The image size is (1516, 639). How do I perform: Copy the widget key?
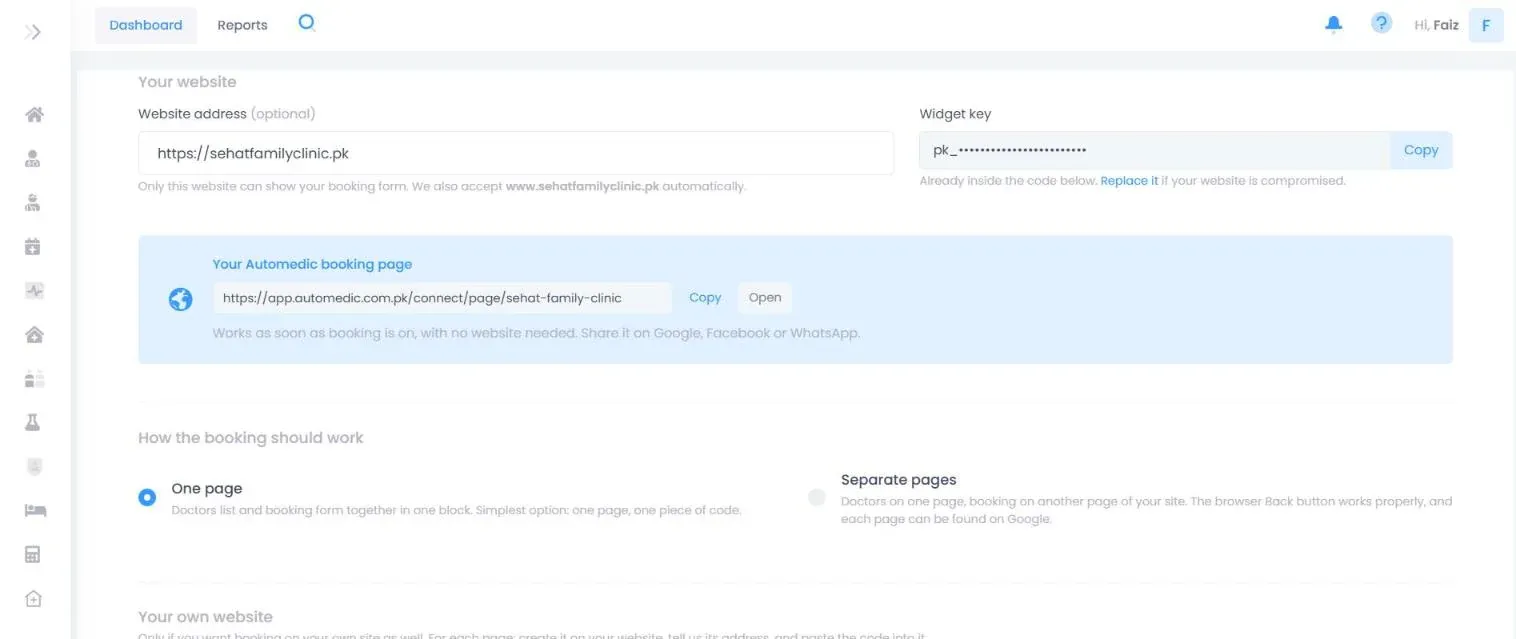coord(1421,150)
